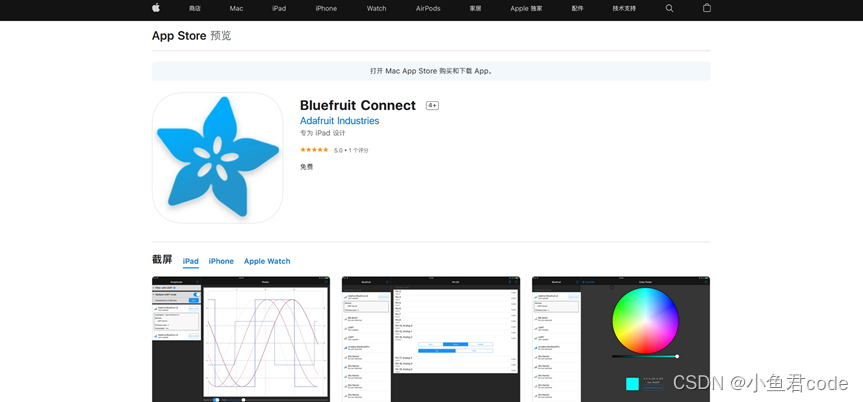This screenshot has width=863, height=402.
Task: Click the cyan color swatch preview
Action: pos(632,384)
